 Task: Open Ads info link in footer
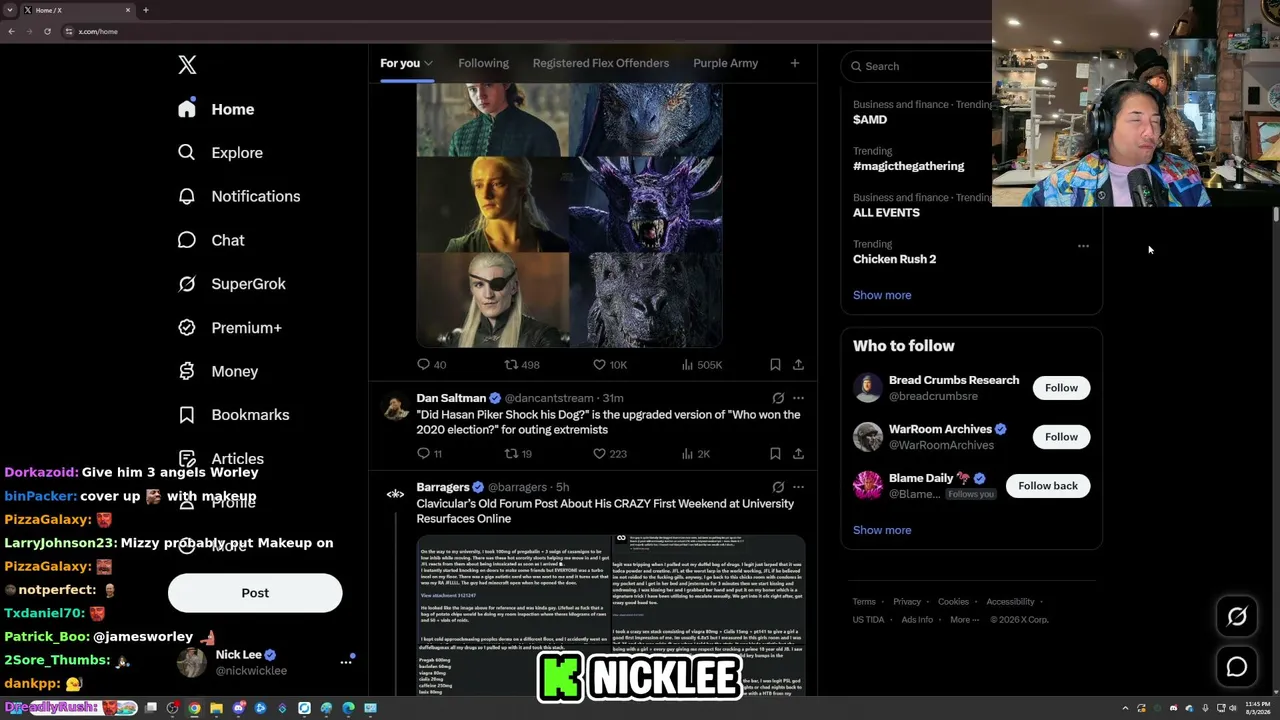tap(917, 620)
